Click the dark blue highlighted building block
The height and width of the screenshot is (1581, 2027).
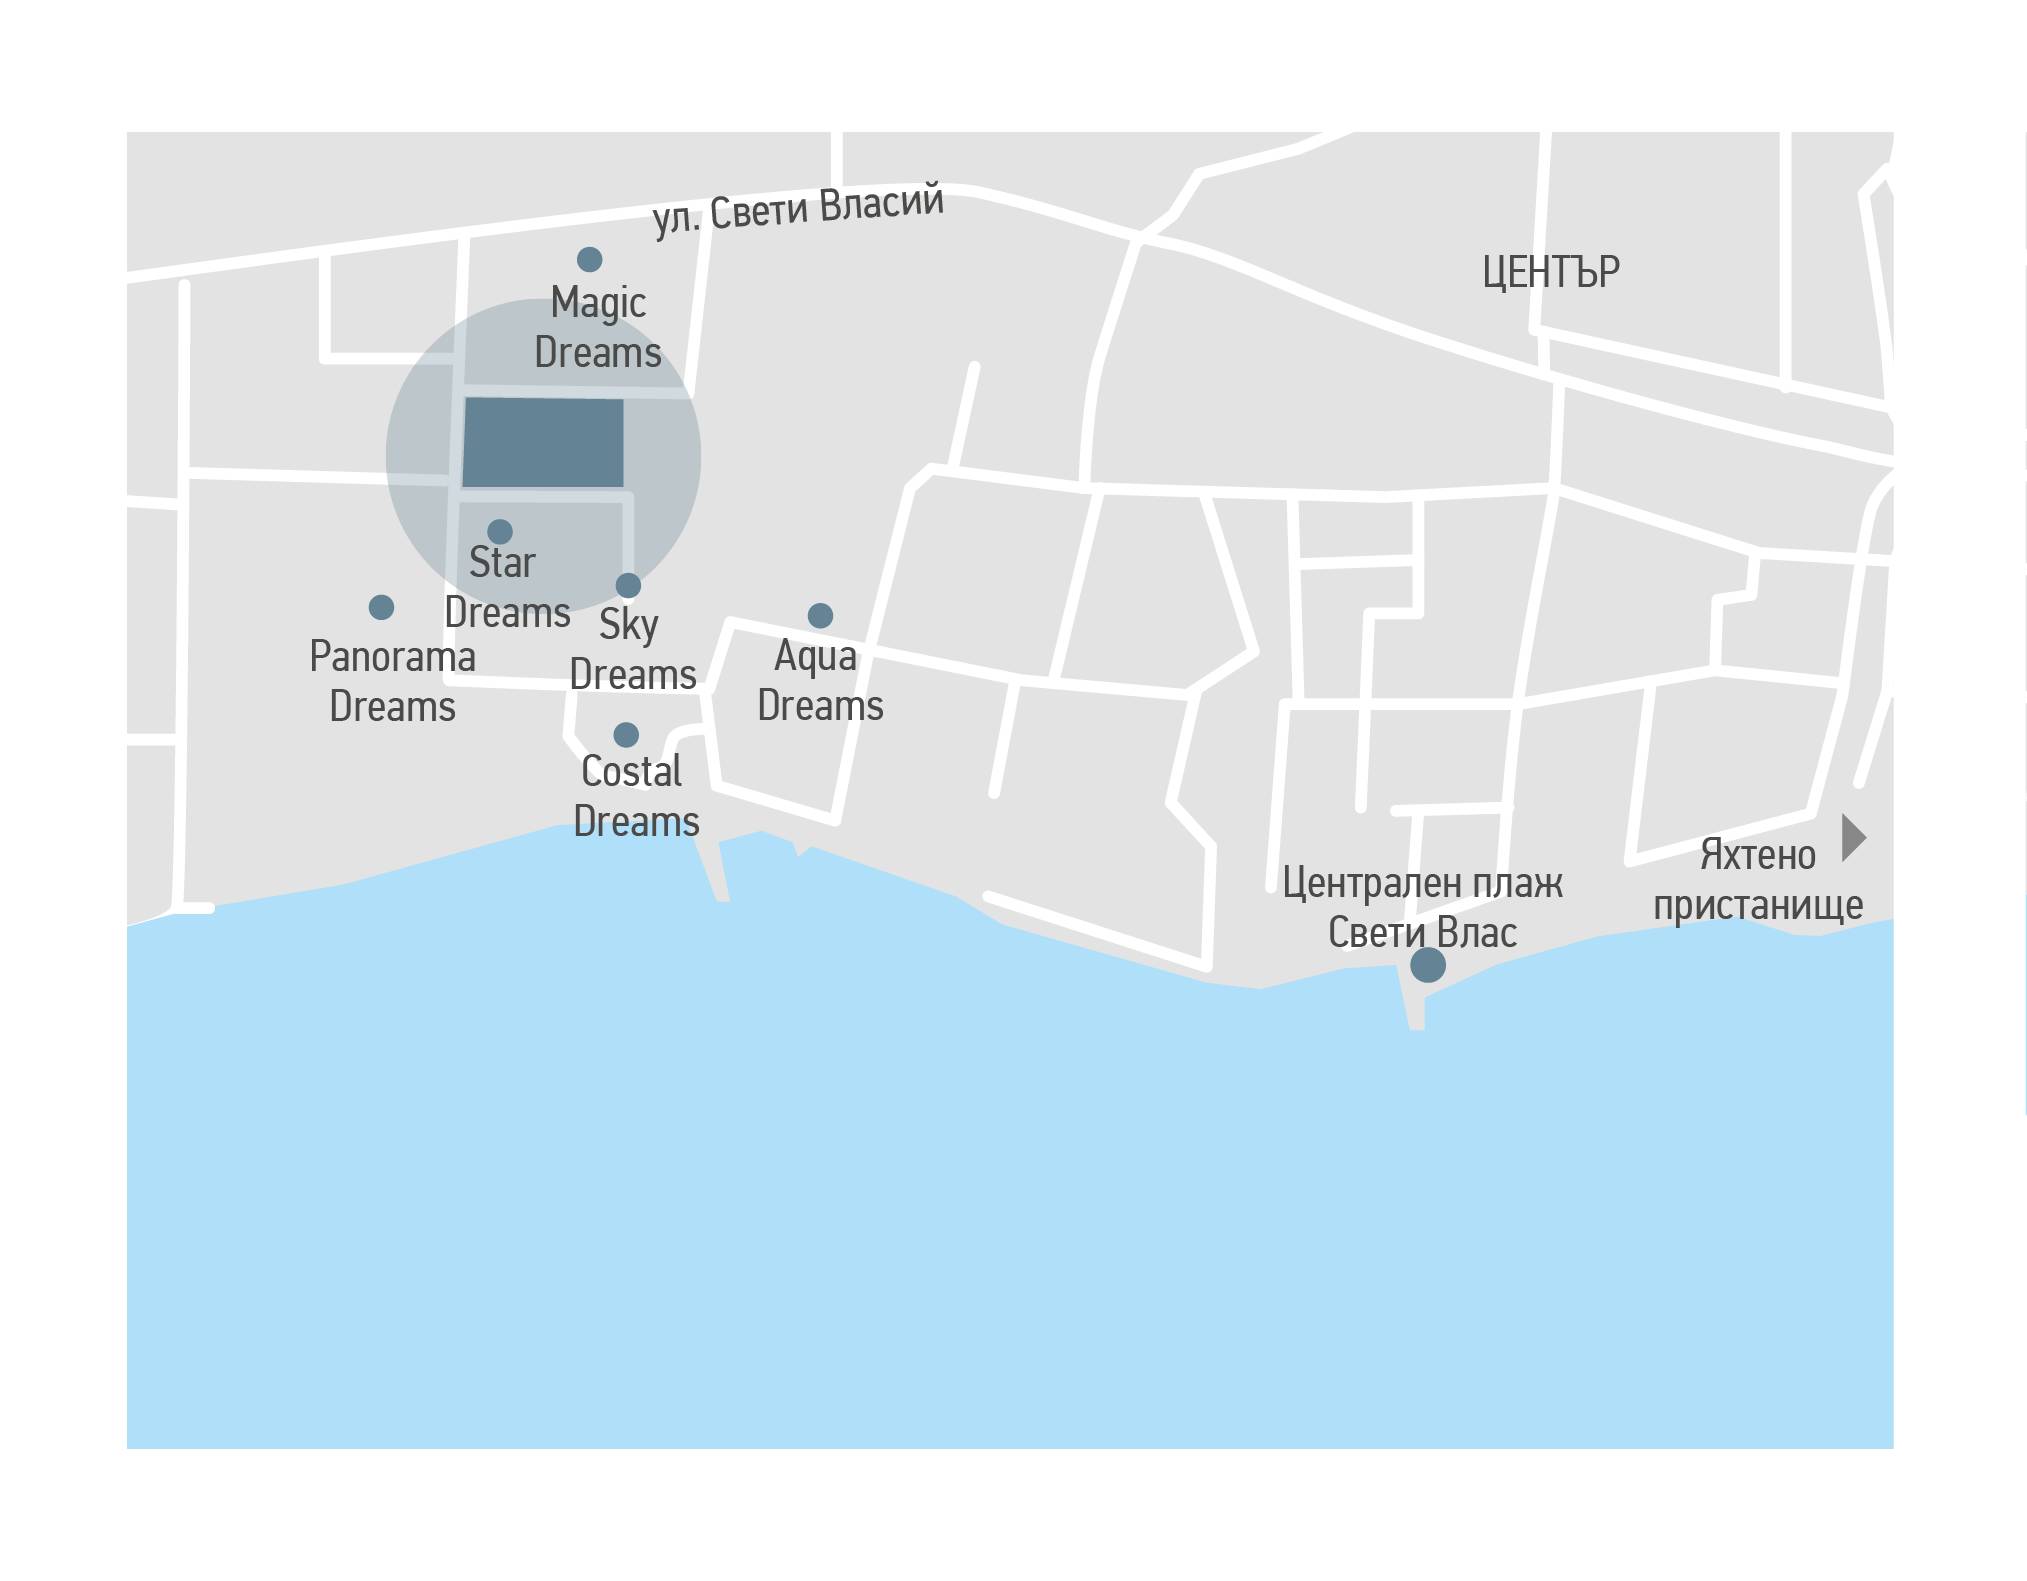[543, 443]
